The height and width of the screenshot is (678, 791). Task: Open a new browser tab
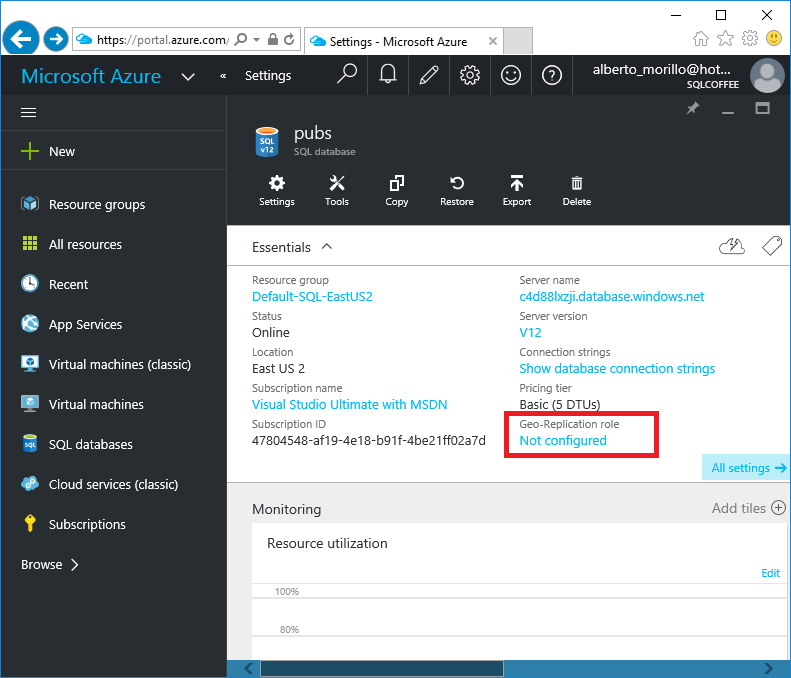tap(518, 40)
